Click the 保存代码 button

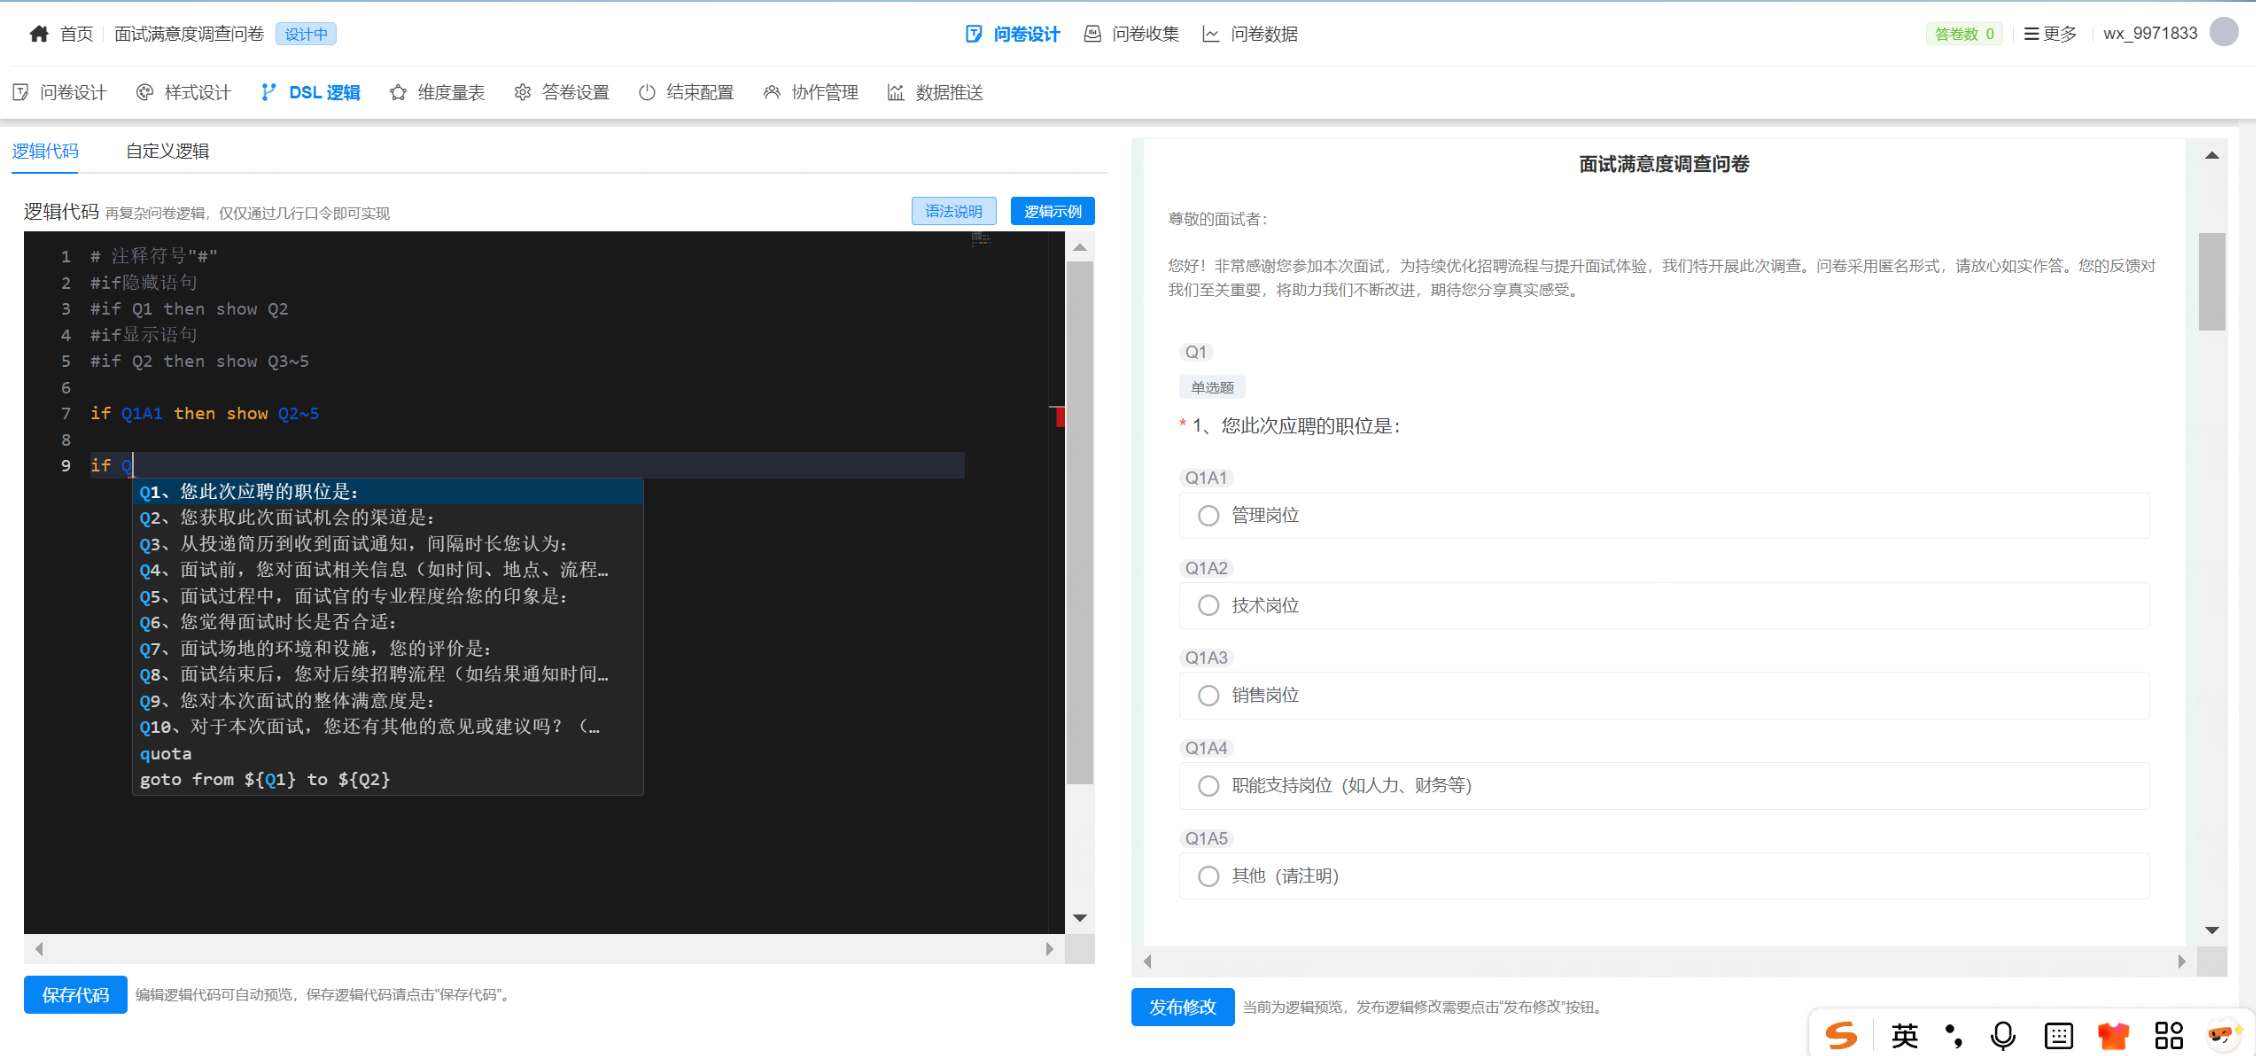[x=74, y=995]
